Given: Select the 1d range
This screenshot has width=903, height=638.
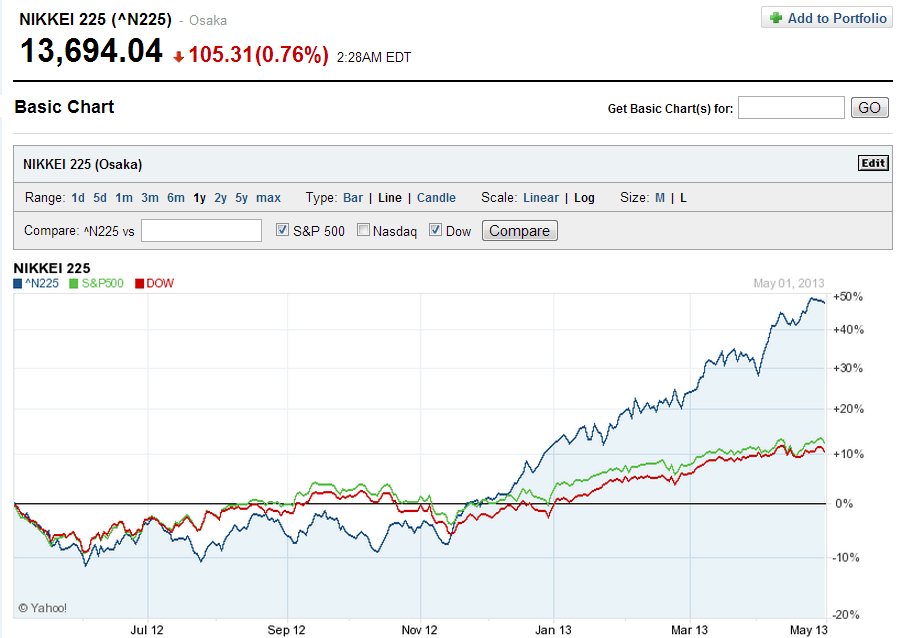Looking at the screenshot, I should 78,198.
